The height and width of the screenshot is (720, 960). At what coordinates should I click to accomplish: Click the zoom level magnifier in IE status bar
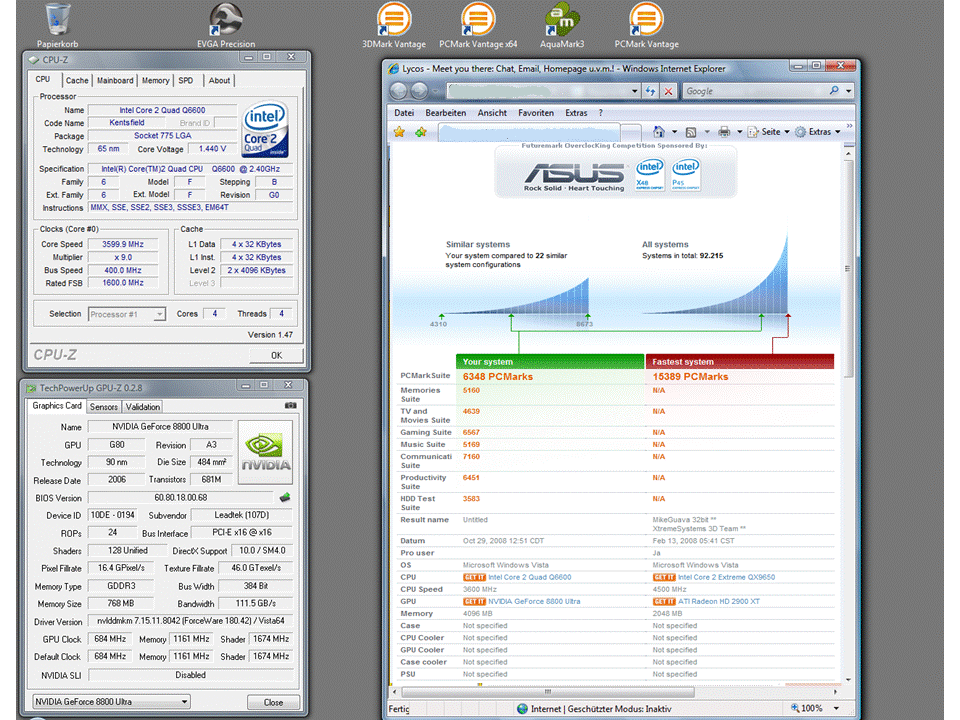tap(795, 708)
